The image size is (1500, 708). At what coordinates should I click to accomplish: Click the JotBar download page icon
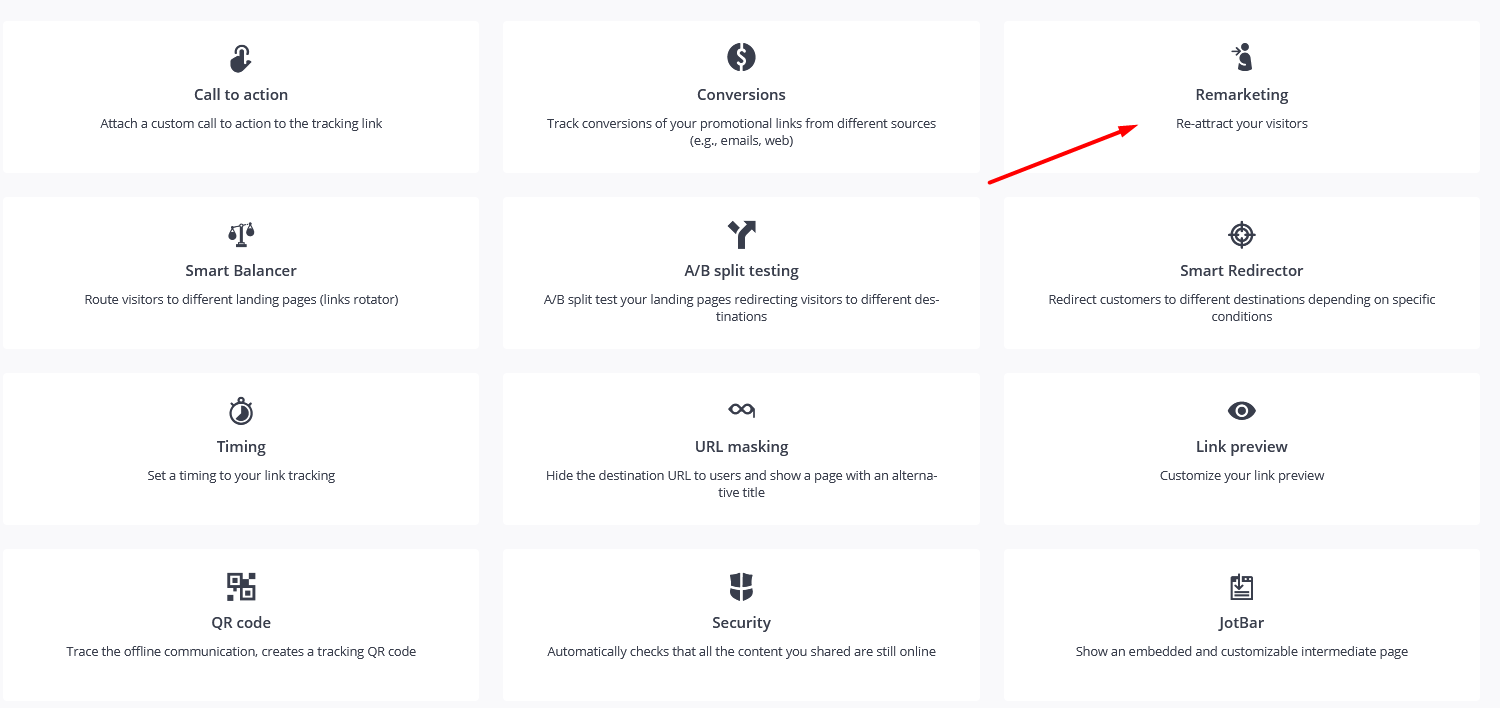click(1241, 587)
